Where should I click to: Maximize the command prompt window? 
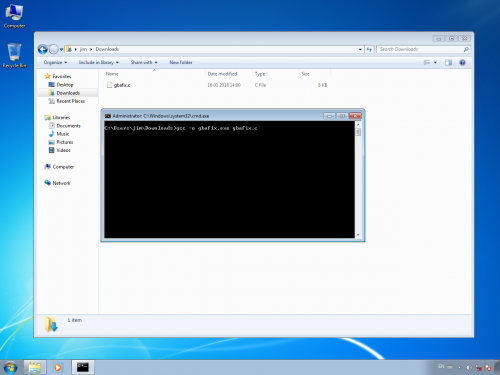point(342,116)
